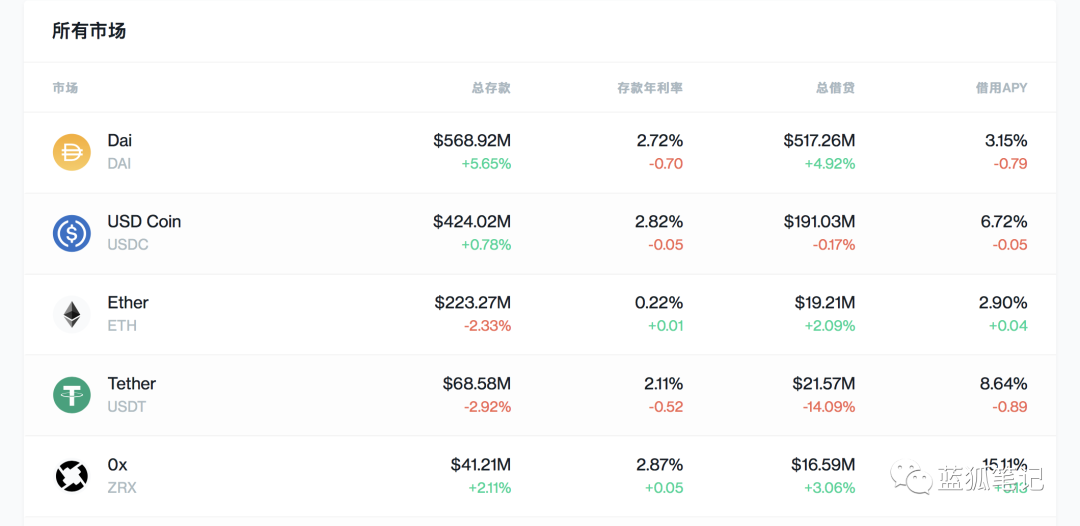
Task: Sort by 借用APY column header
Action: point(1001,88)
